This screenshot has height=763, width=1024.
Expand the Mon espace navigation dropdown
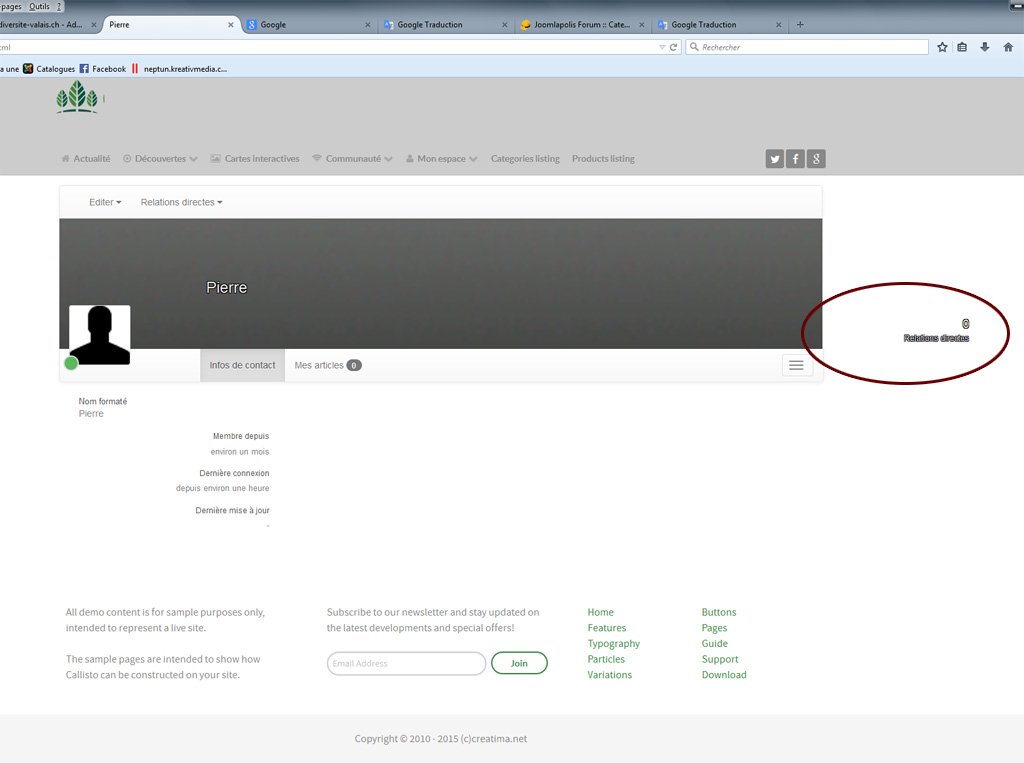point(441,159)
